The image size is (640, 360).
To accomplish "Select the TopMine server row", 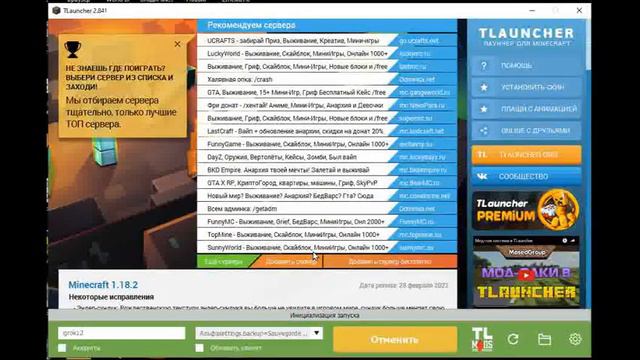I will (327, 234).
